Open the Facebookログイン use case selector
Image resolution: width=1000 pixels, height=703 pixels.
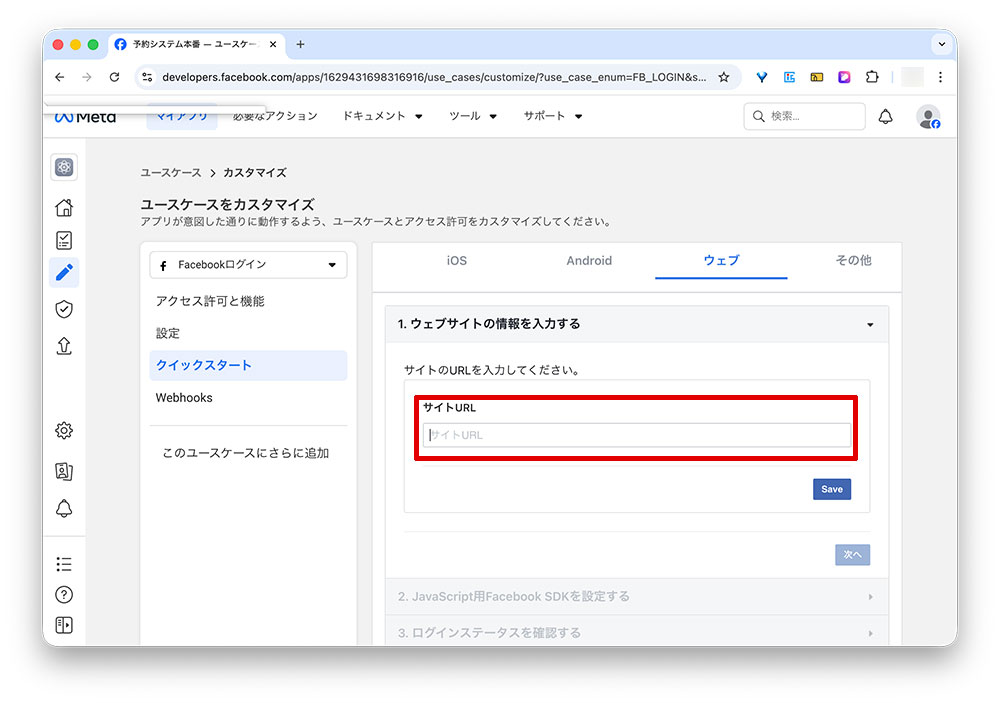248,264
